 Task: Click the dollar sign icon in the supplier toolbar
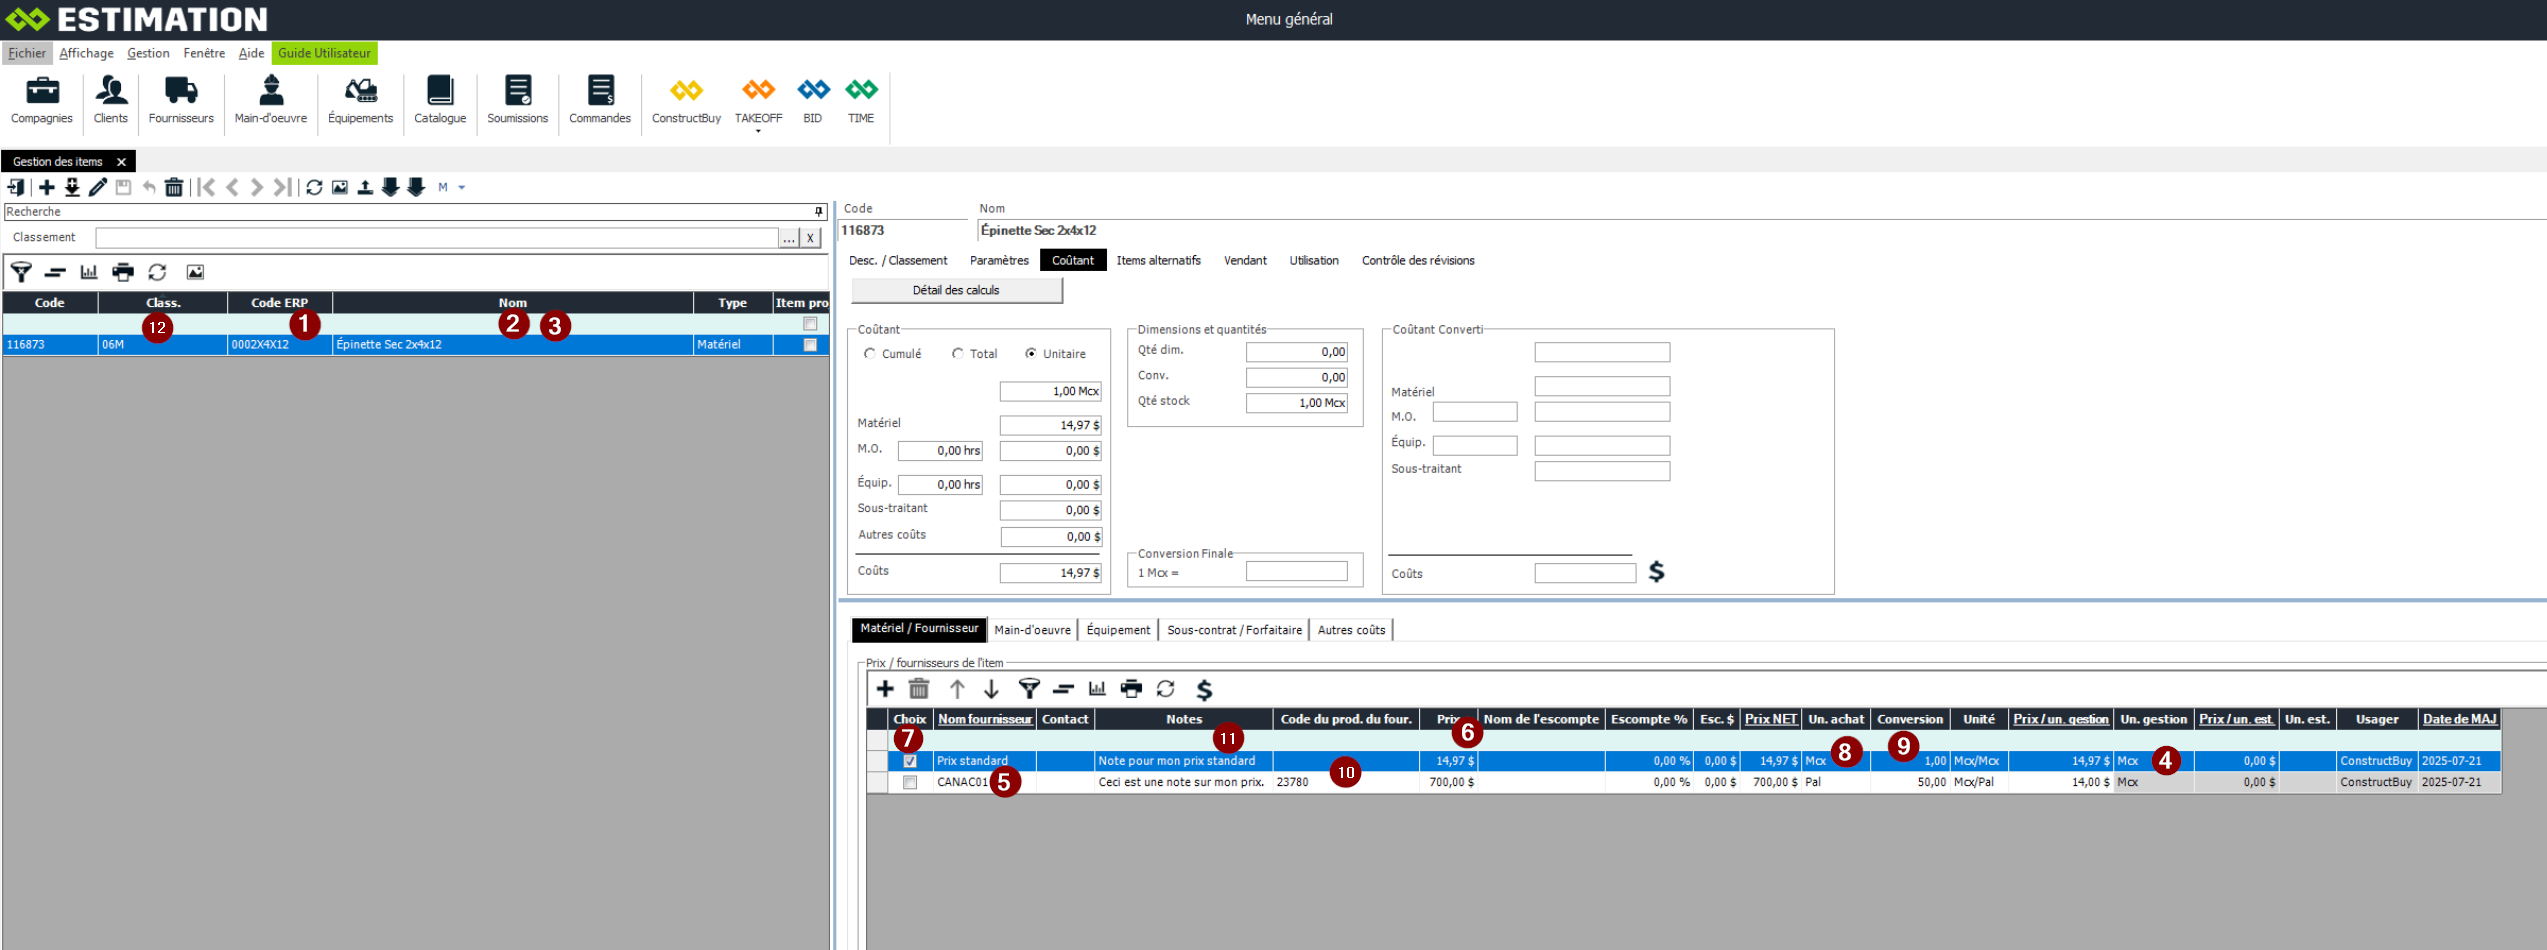[x=1204, y=689]
